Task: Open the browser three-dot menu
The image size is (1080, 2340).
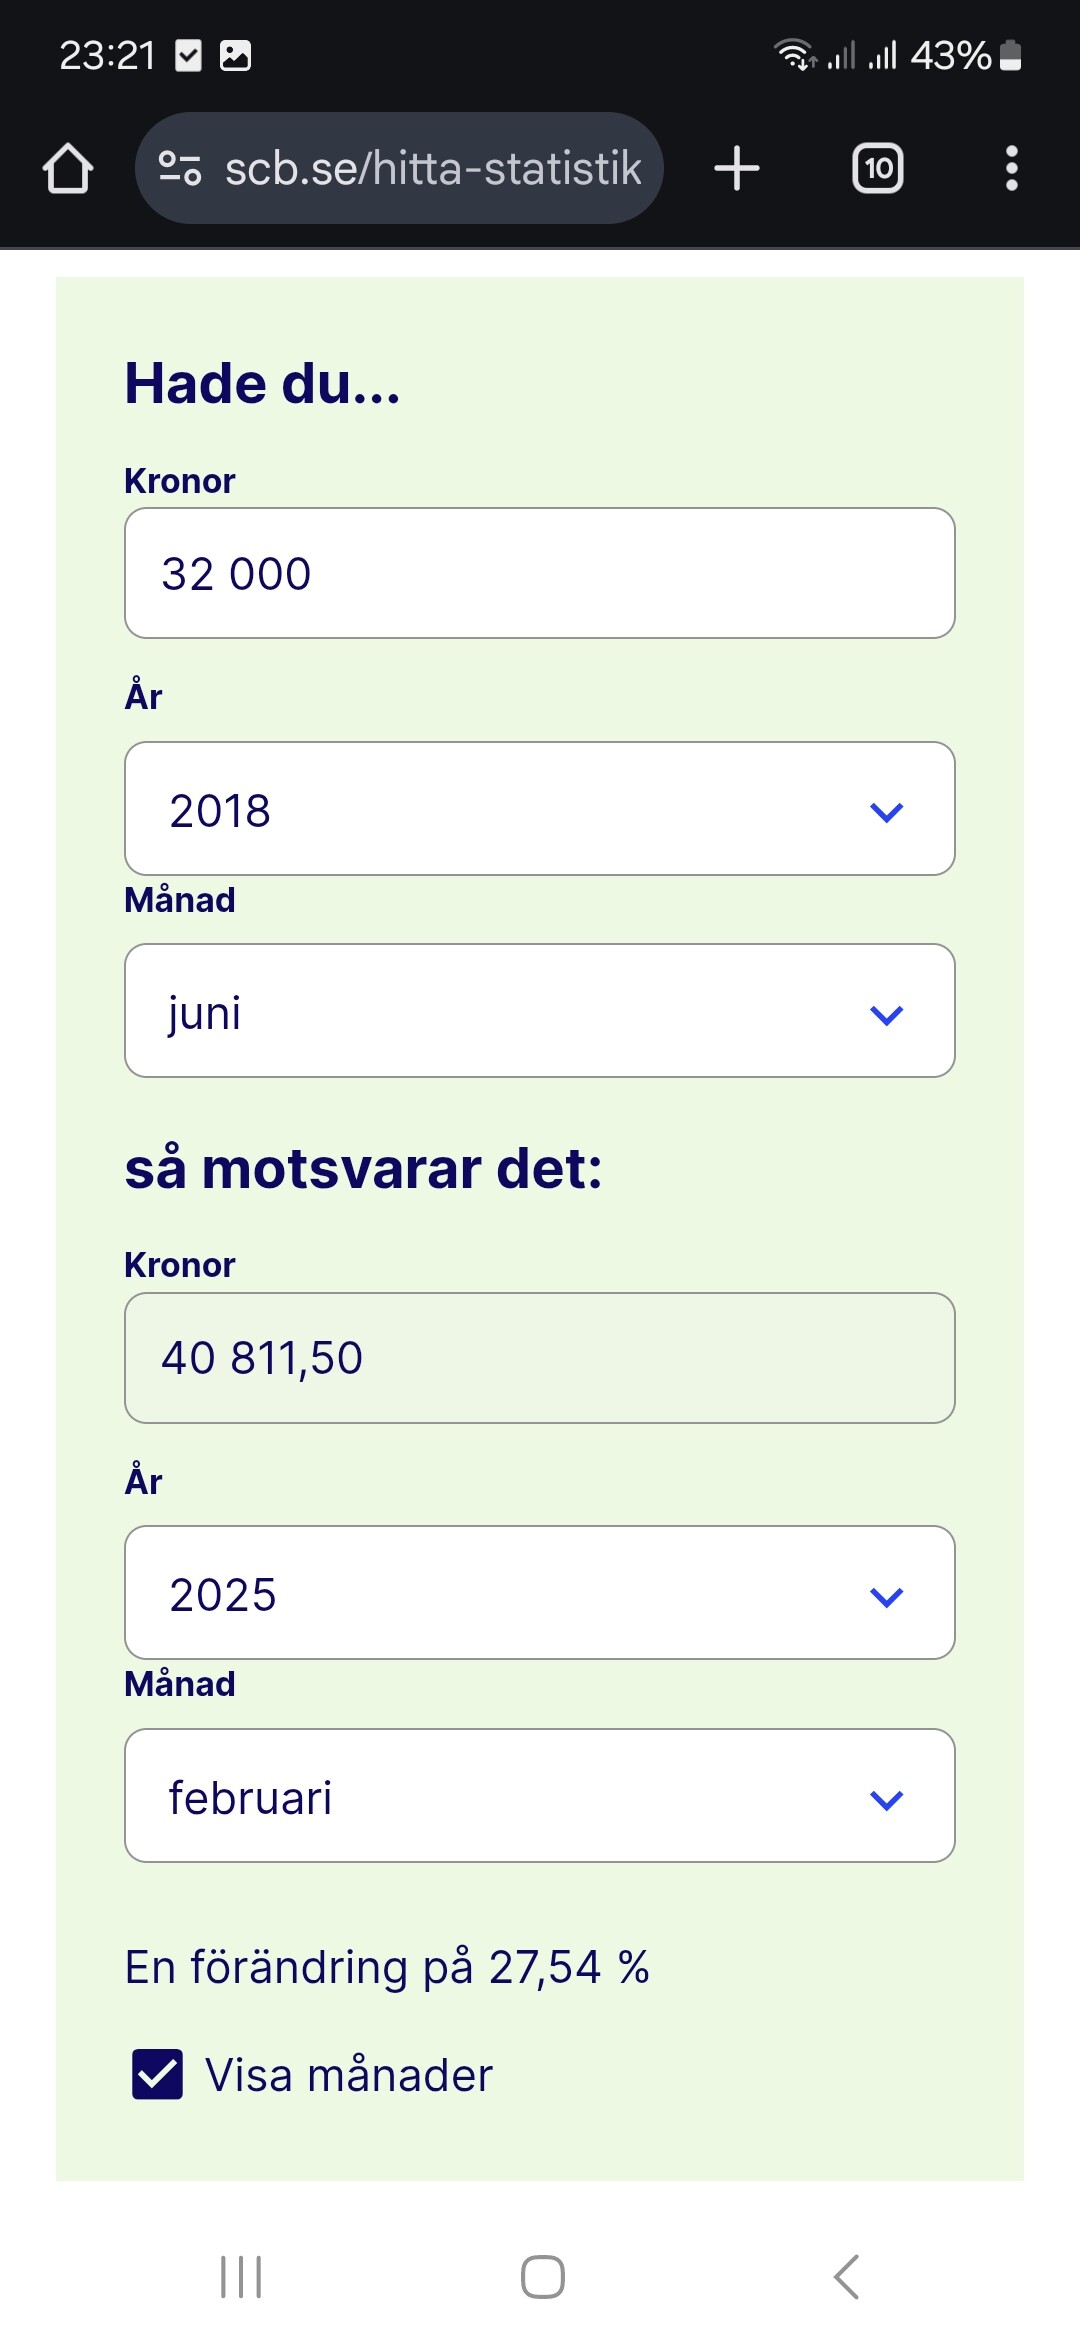Action: pos(1011,168)
